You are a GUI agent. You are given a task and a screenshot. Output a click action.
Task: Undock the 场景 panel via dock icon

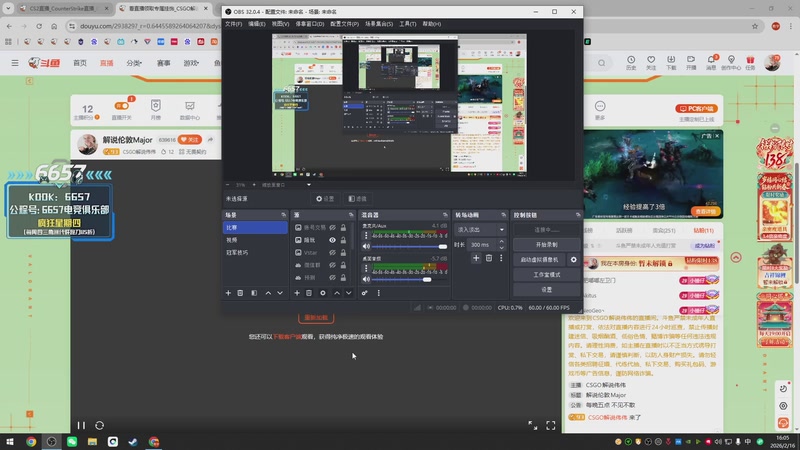pos(284,215)
